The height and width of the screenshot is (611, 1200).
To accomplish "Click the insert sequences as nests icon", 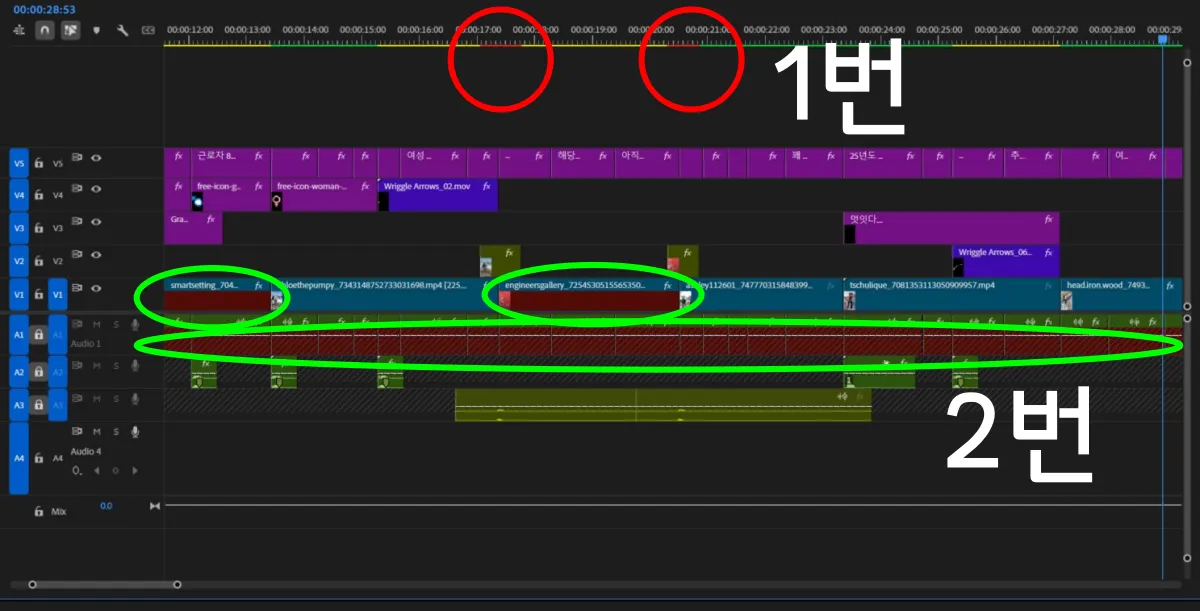I will [19, 31].
